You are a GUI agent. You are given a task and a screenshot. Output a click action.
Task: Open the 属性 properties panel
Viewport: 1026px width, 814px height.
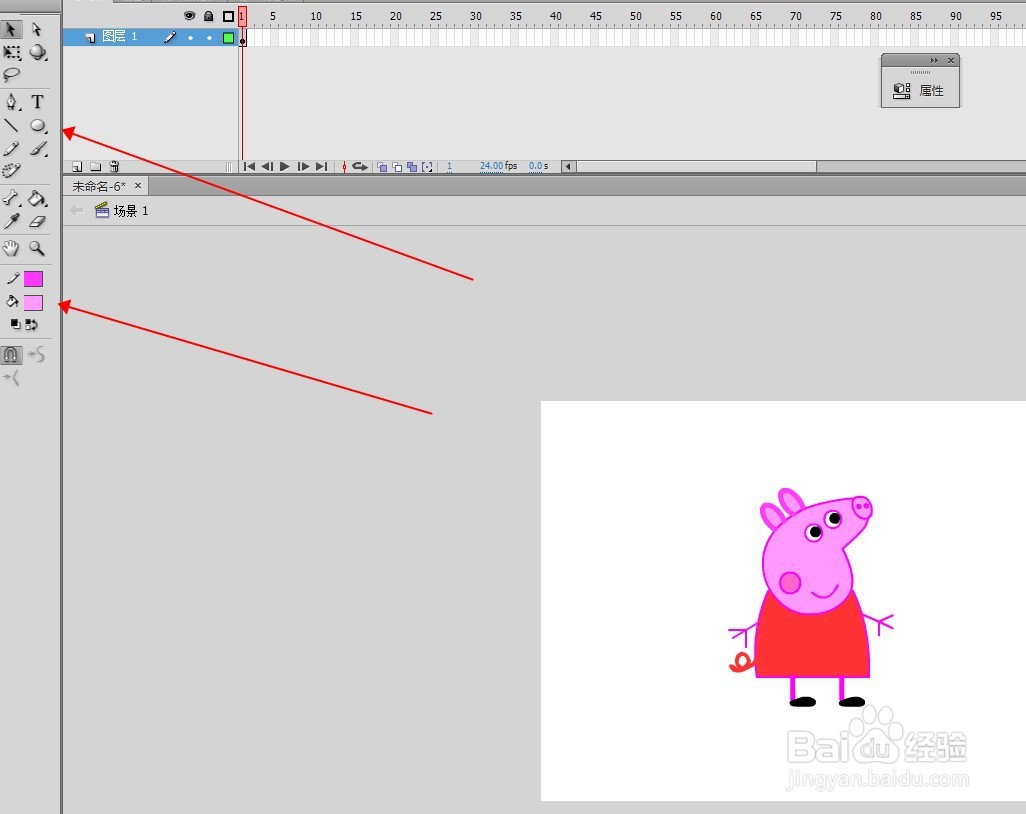(x=919, y=91)
